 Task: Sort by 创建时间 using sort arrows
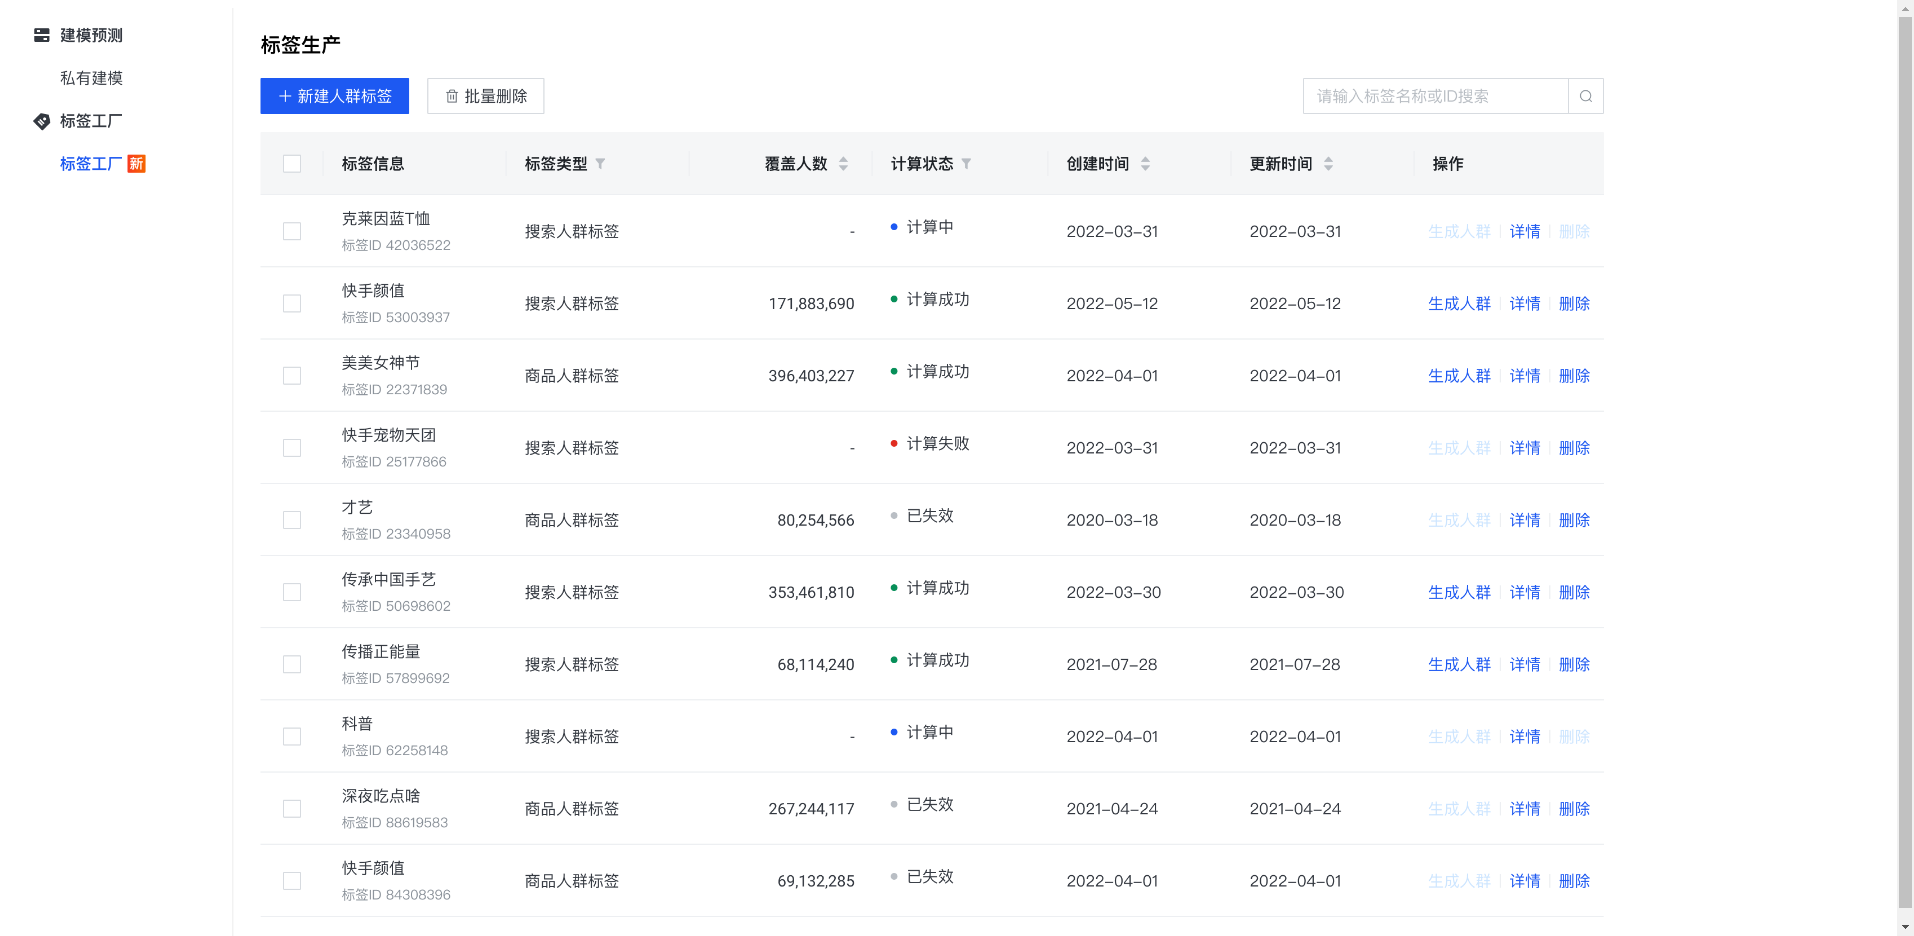[1145, 164]
